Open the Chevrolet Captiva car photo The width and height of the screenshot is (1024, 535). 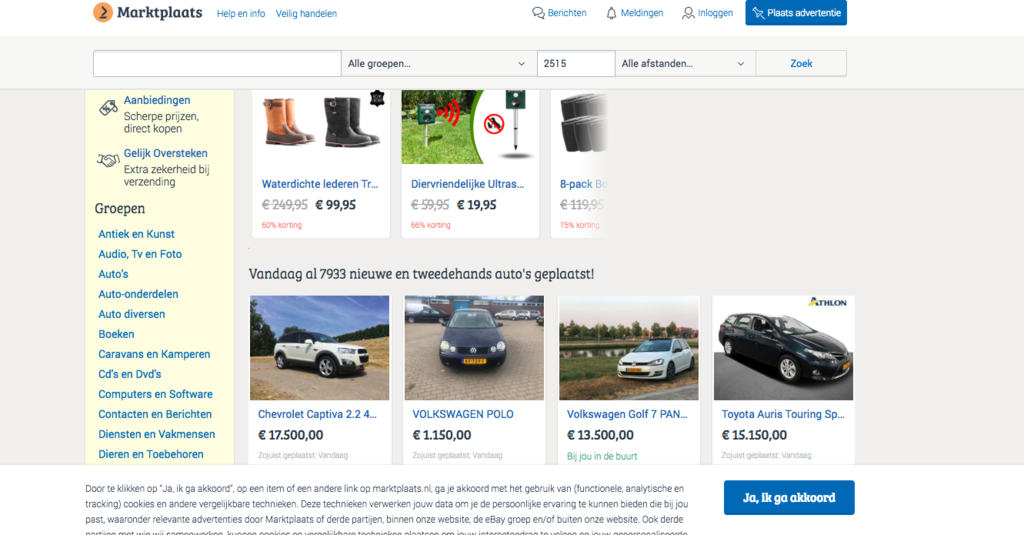click(x=319, y=348)
